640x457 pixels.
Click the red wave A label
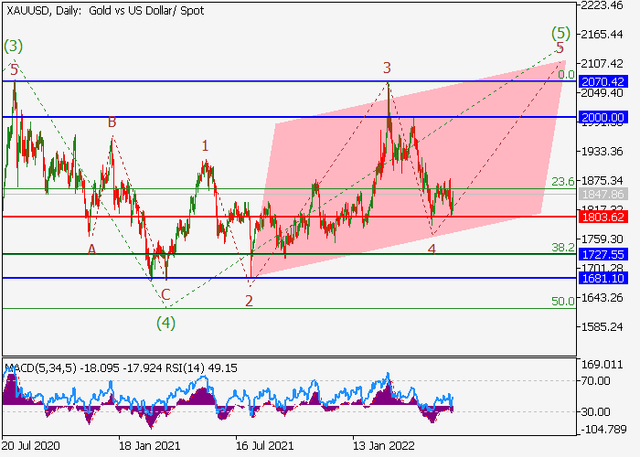point(91,249)
